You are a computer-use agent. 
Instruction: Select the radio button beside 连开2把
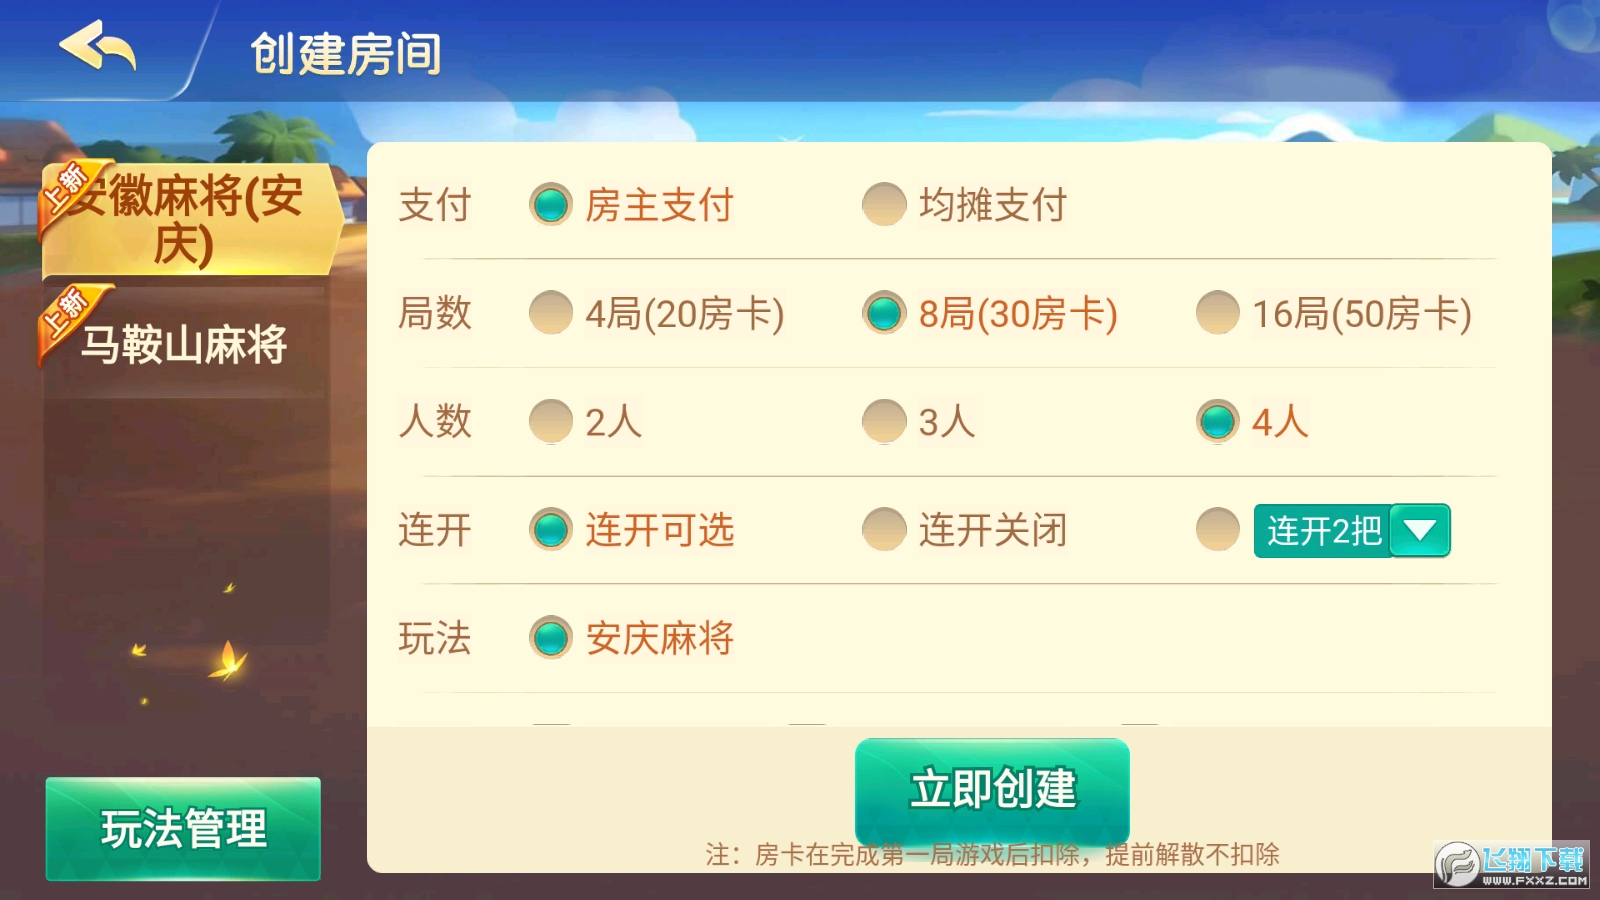(x=1217, y=530)
